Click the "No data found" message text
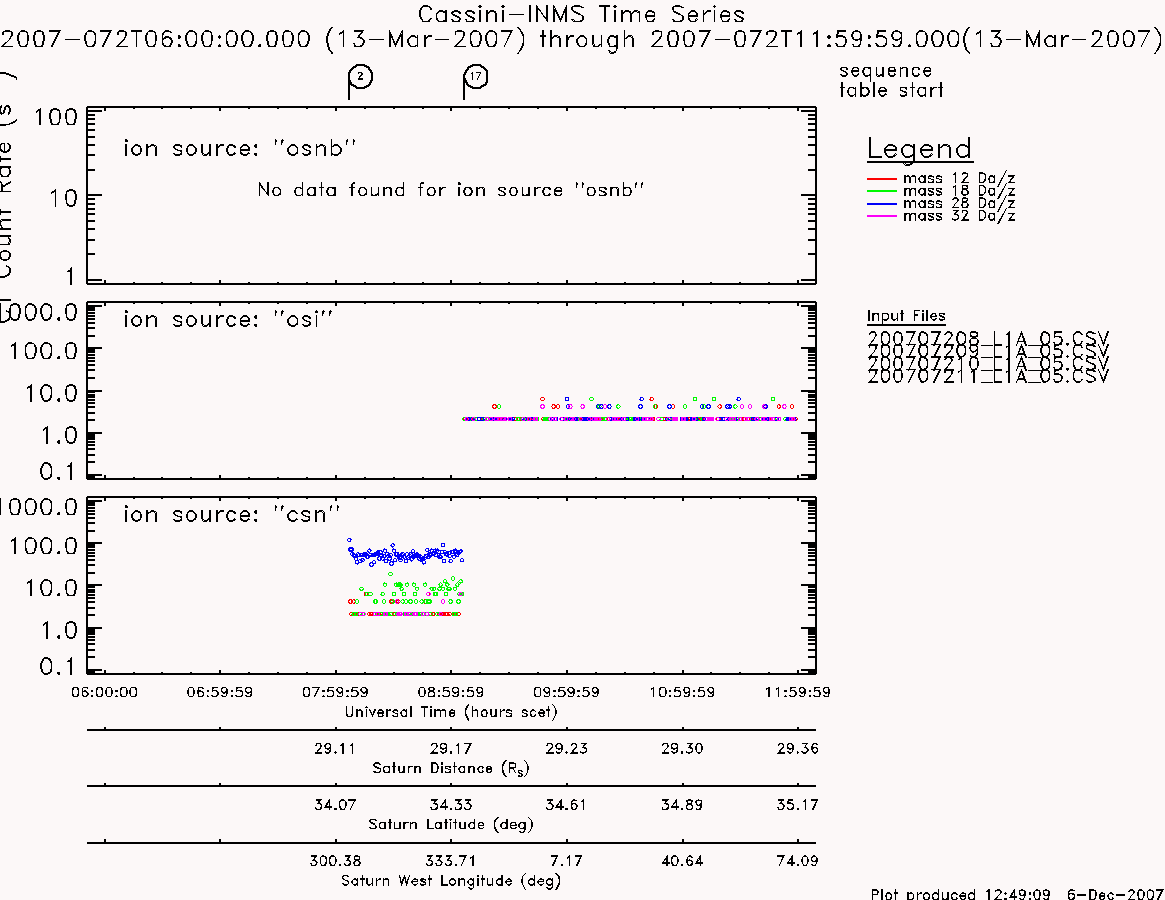This screenshot has width=1165, height=900. tap(450, 190)
